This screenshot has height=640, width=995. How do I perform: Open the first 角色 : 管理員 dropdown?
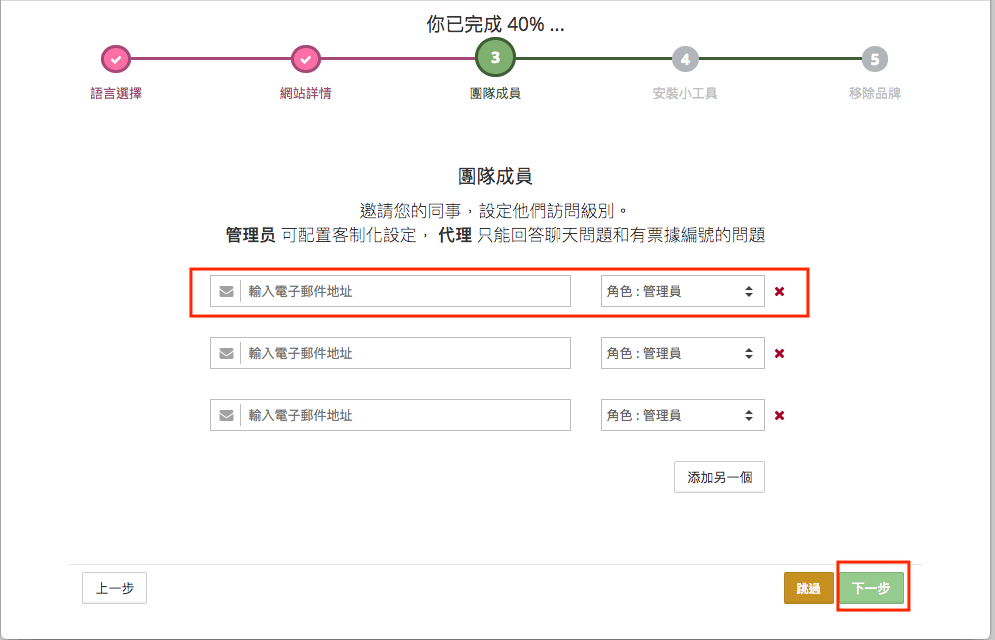[x=682, y=292]
